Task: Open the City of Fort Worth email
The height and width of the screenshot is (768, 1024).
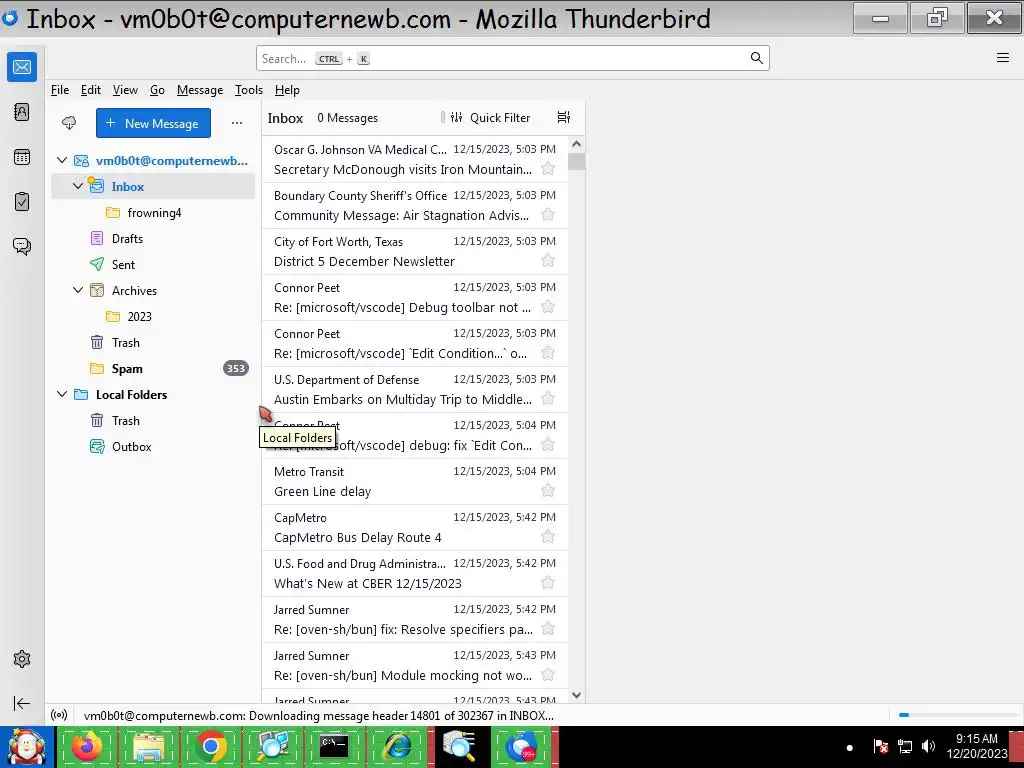Action: pyautogui.click(x=415, y=251)
